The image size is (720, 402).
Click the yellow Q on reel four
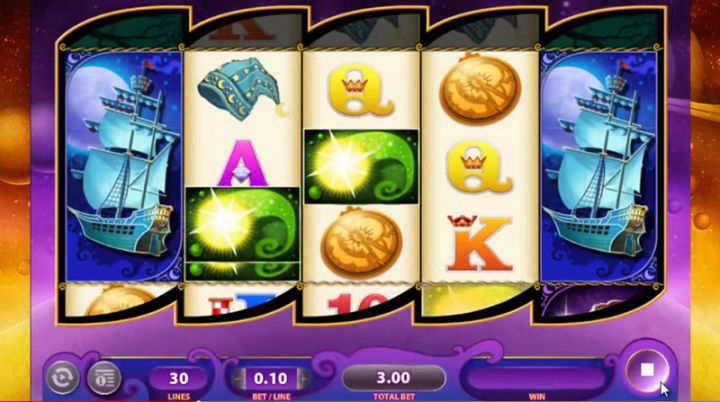pos(479,169)
